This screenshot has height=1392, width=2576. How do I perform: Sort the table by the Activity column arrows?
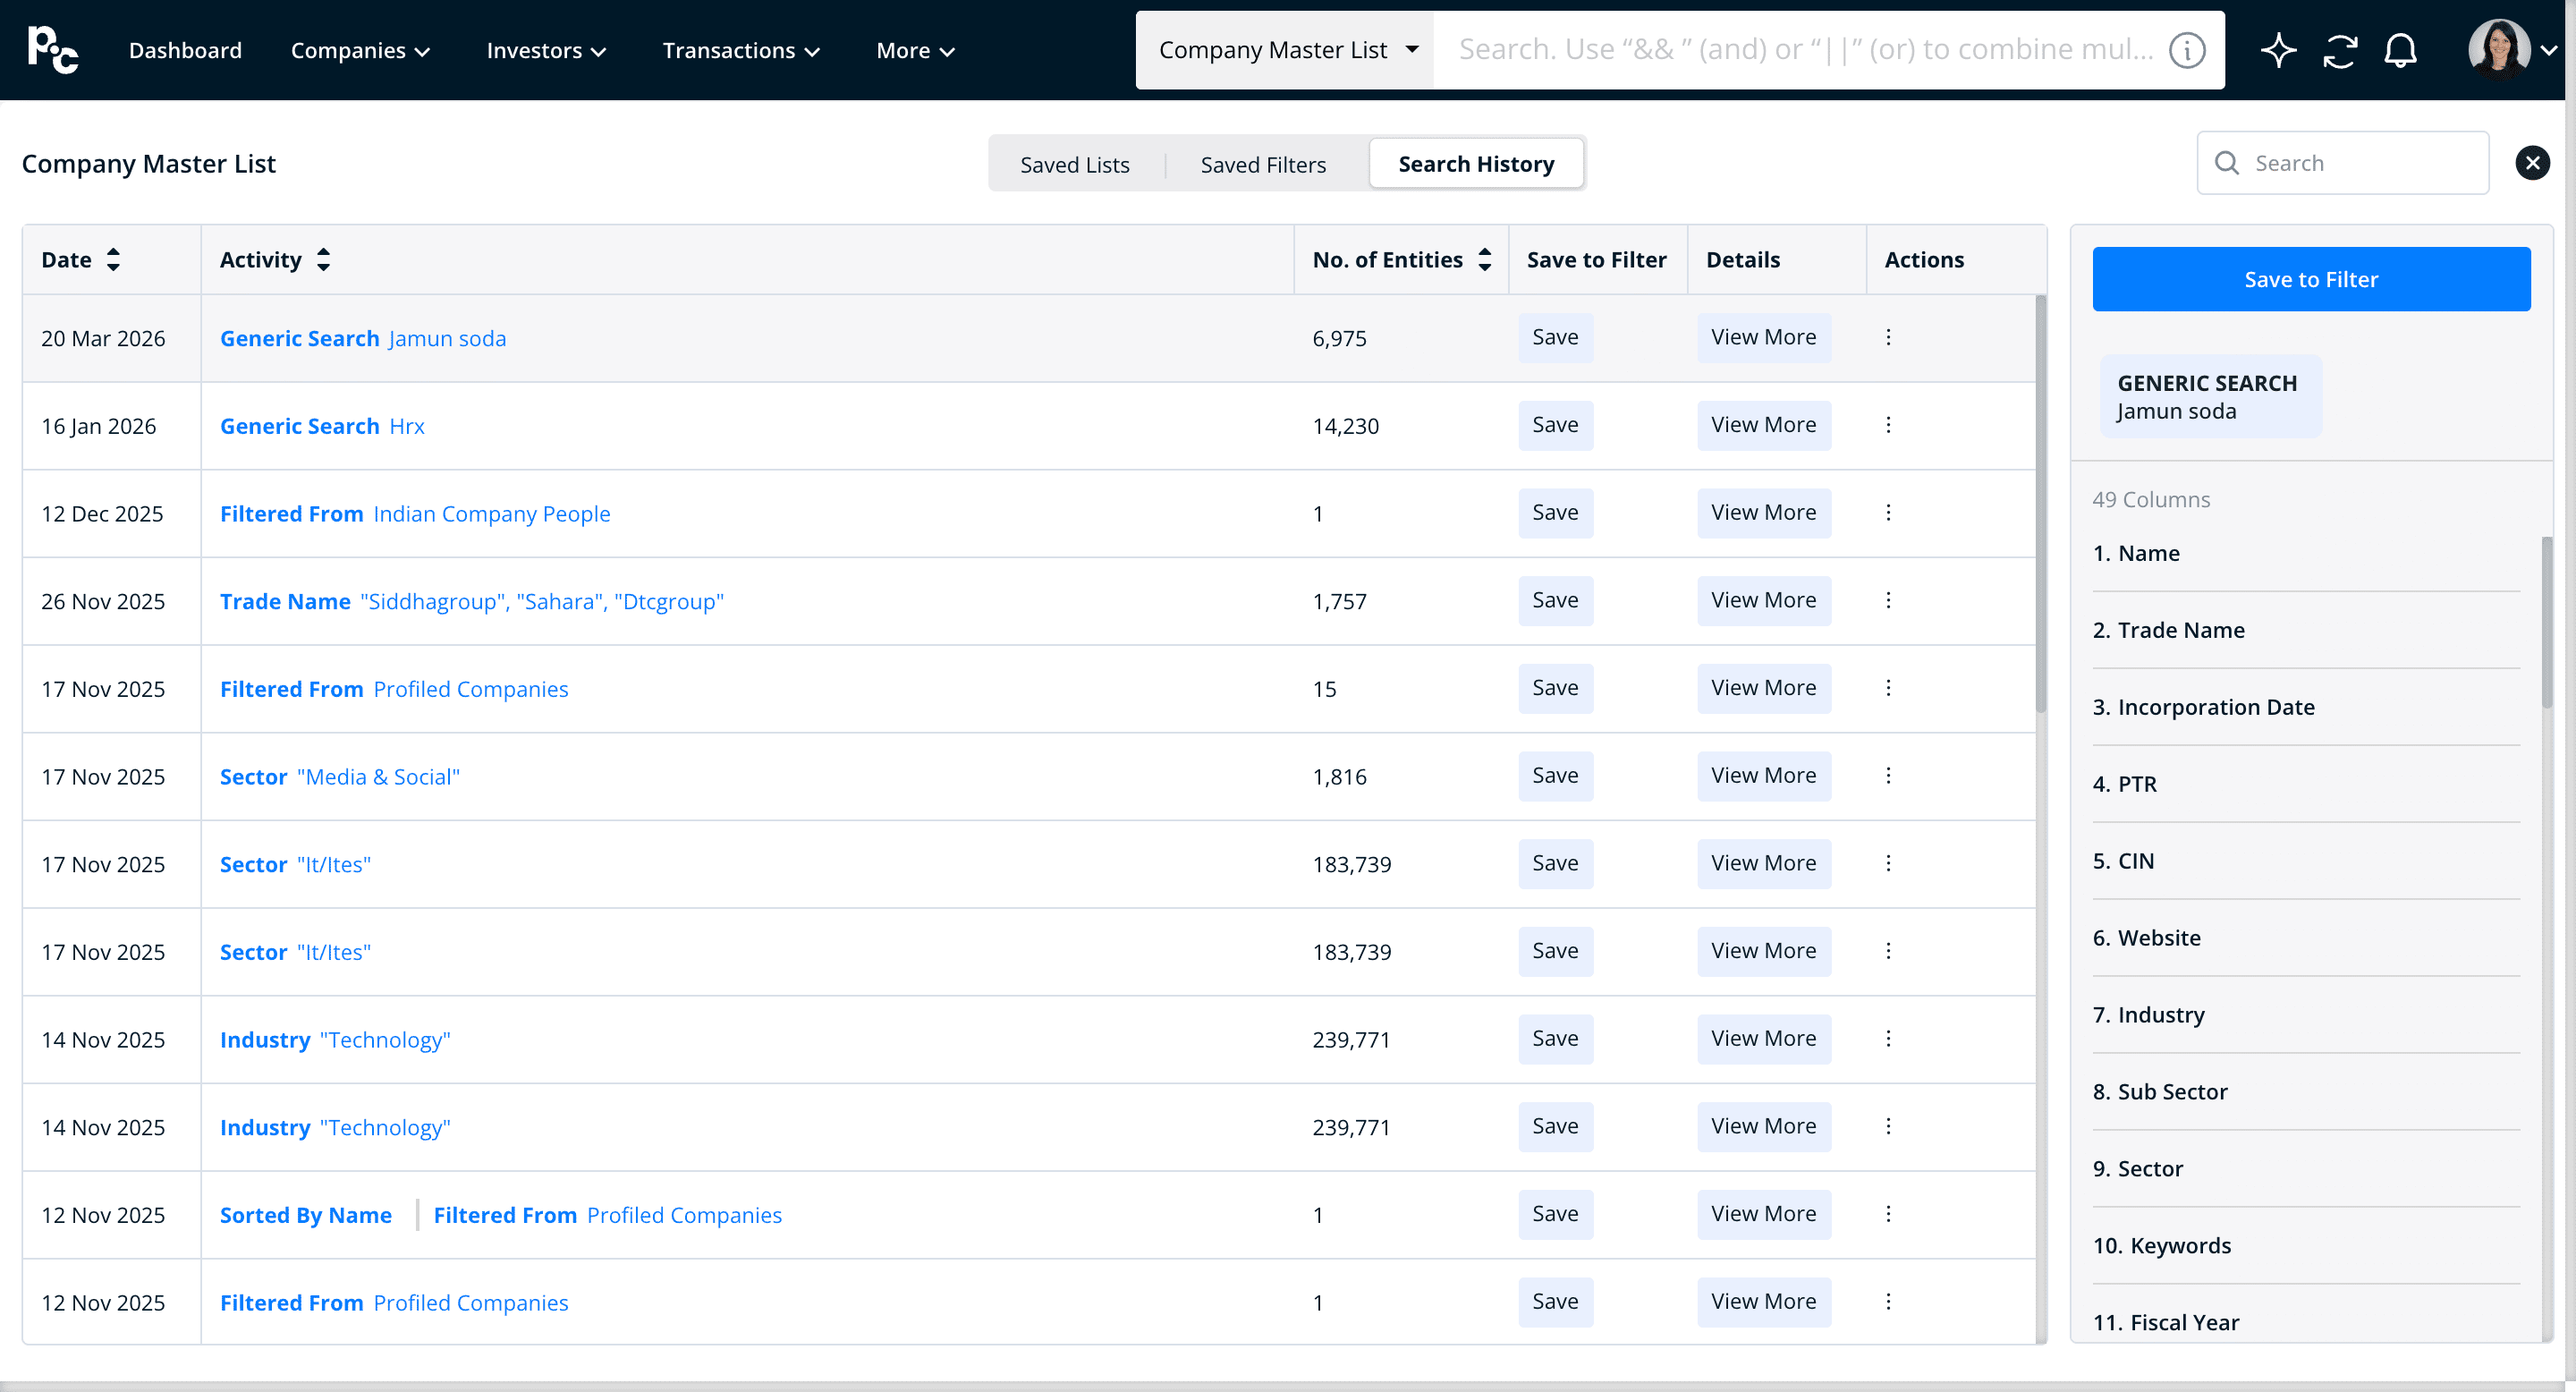click(x=323, y=260)
